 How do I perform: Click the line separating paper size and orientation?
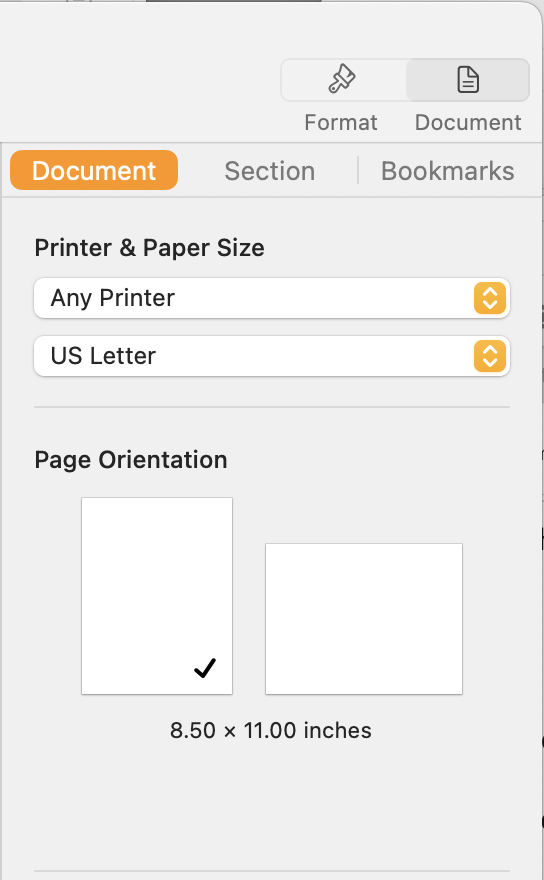point(272,407)
